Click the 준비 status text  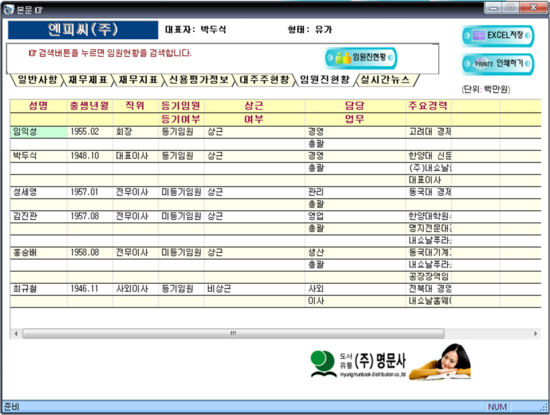pos(11,407)
